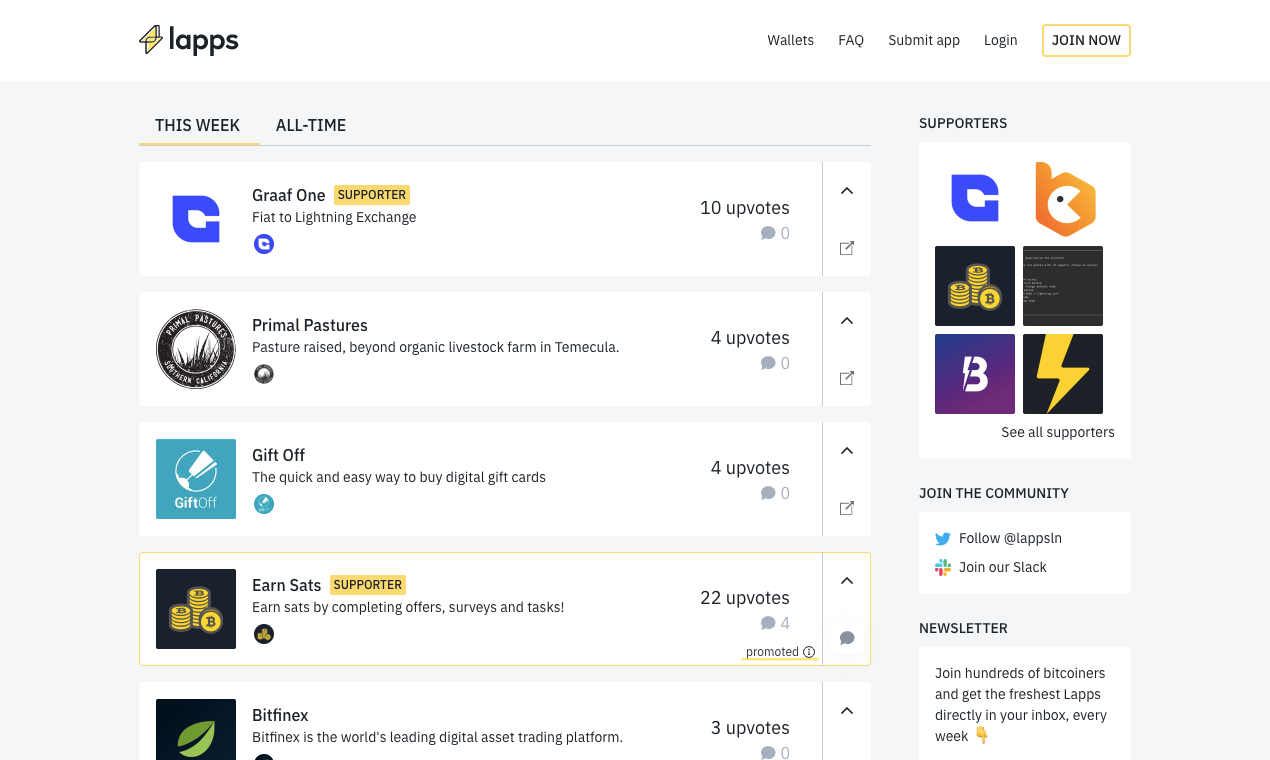Click the JOIN NOW button
The width and height of the screenshot is (1270, 760).
tap(1086, 40)
